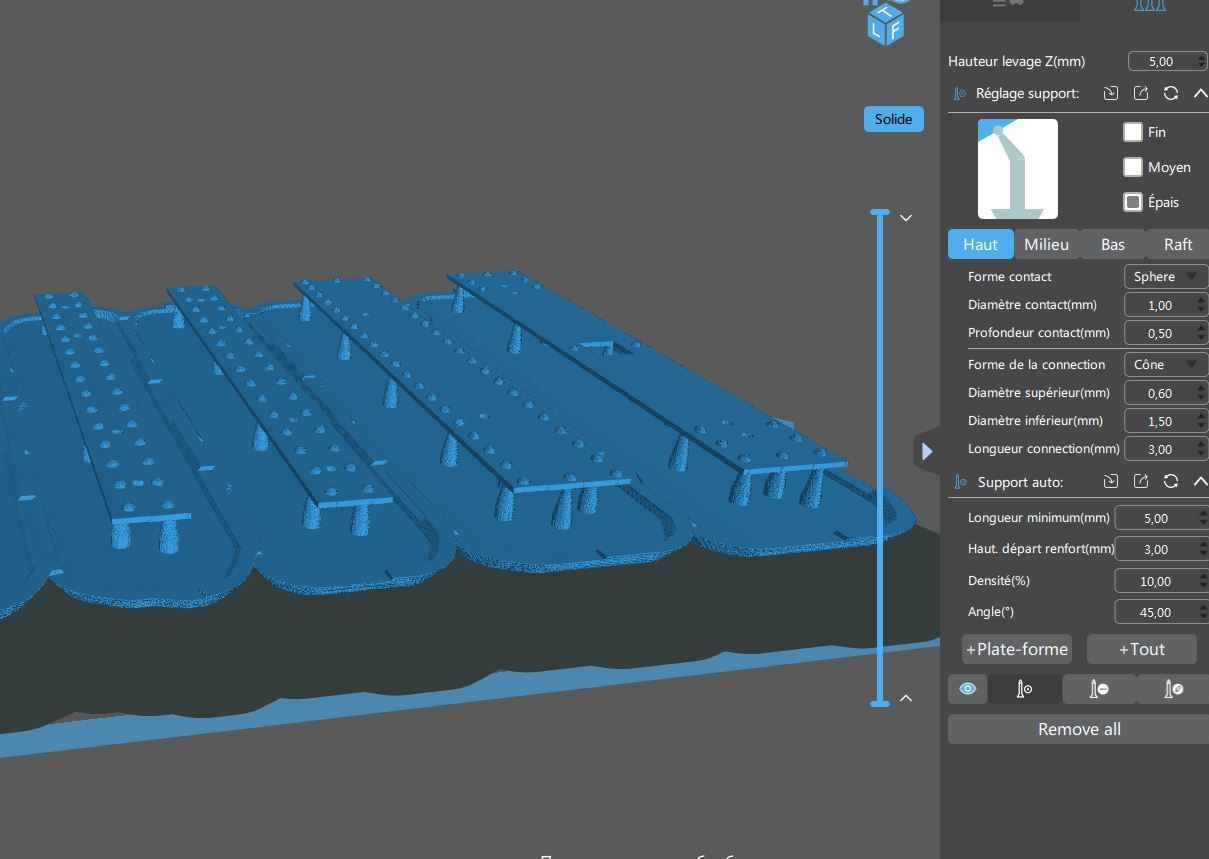The width and height of the screenshot is (1209, 859).
Task: Open the Raft tab
Action: point(1178,244)
